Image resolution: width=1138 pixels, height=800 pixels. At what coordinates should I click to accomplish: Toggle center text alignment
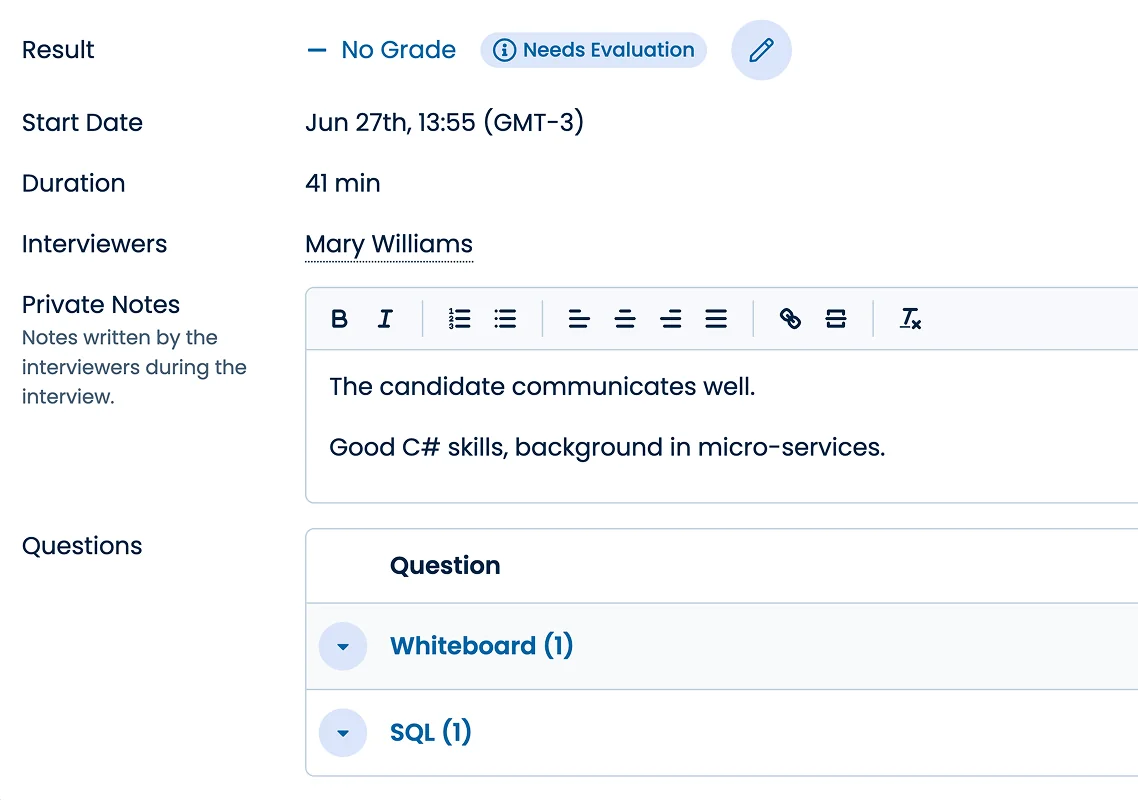625,318
